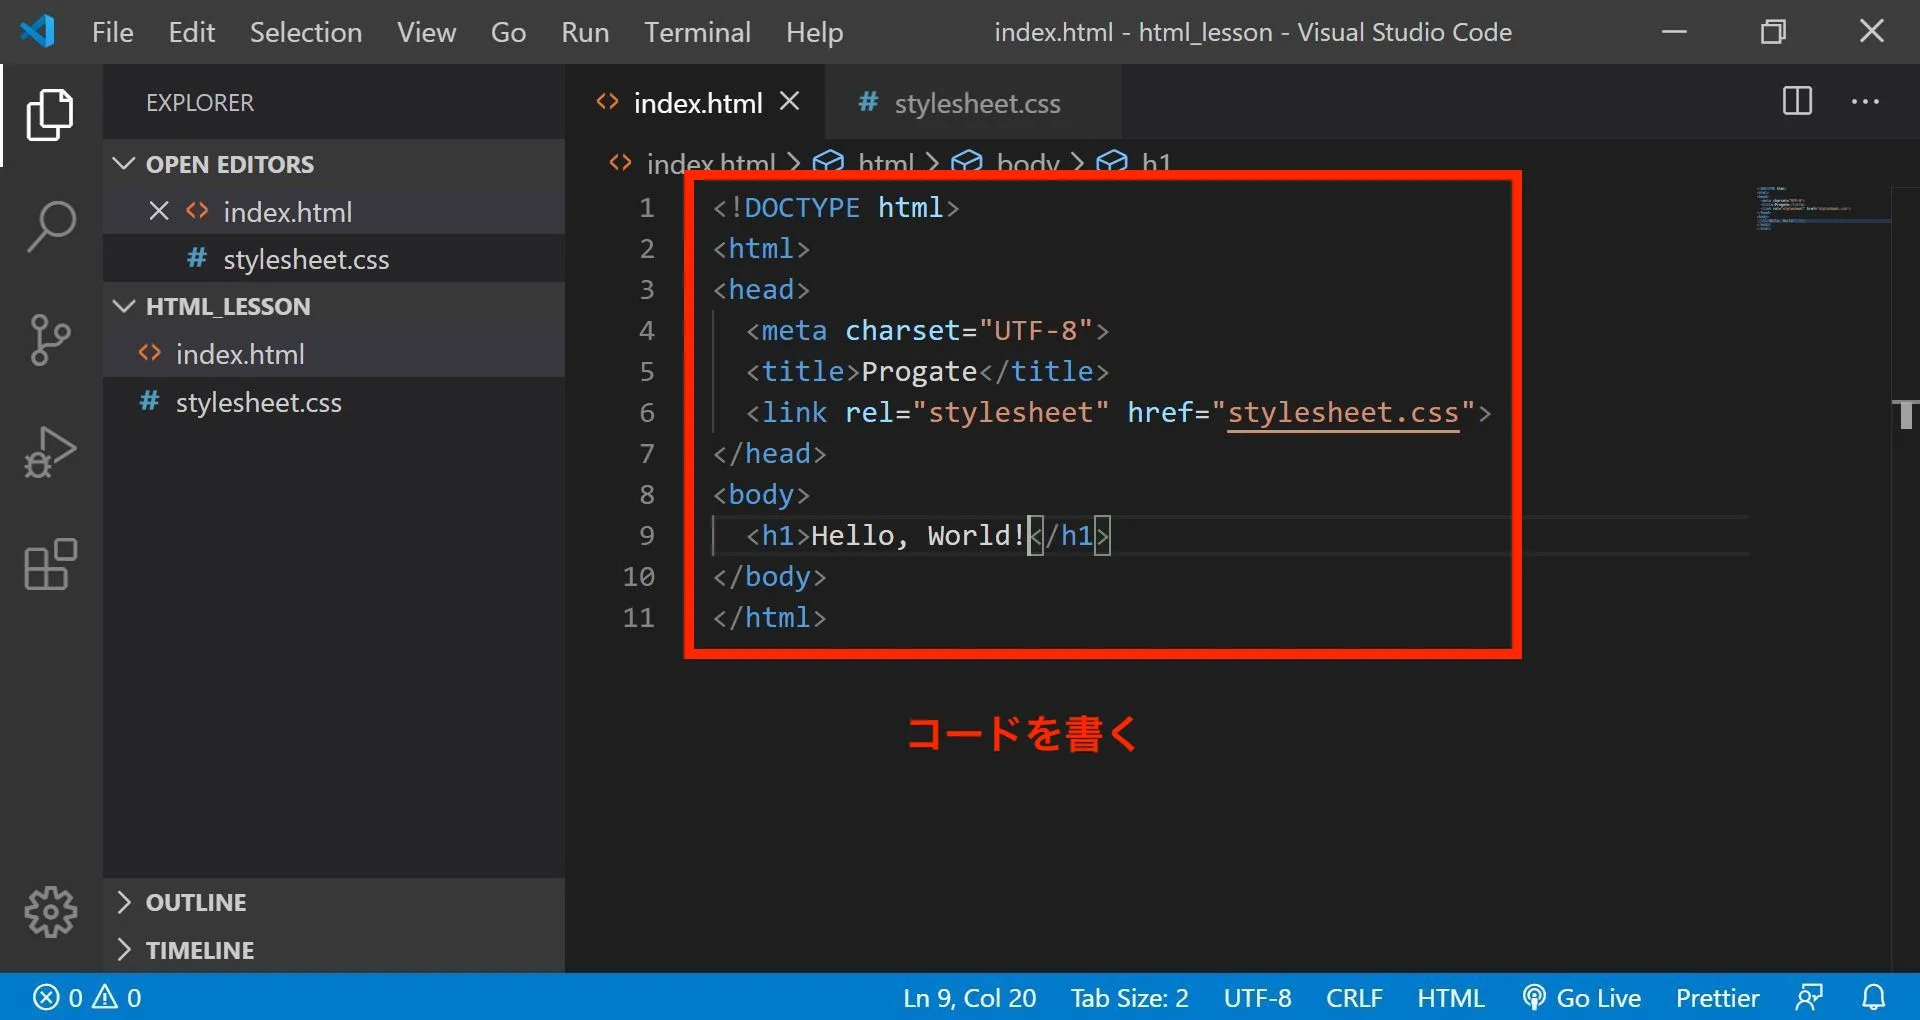The height and width of the screenshot is (1020, 1920).
Task: Open the Source Control icon
Action: [50, 340]
